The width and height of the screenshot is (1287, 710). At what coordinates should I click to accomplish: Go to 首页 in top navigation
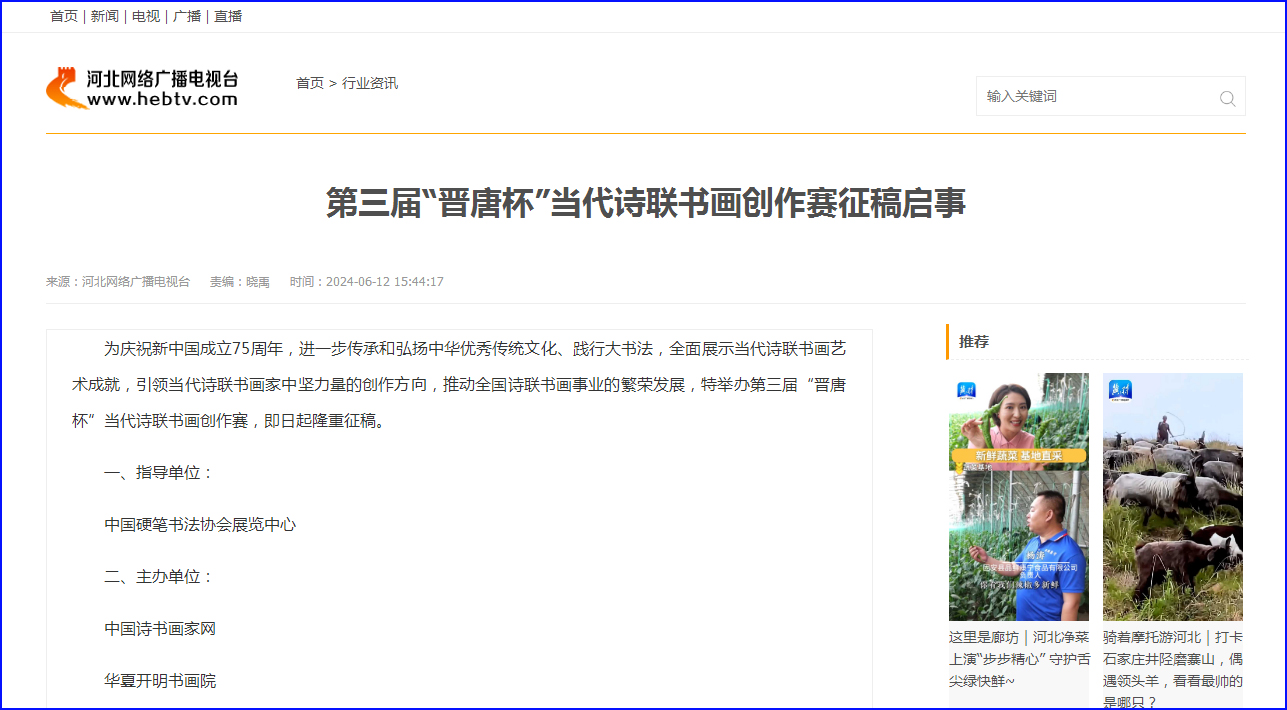click(64, 16)
